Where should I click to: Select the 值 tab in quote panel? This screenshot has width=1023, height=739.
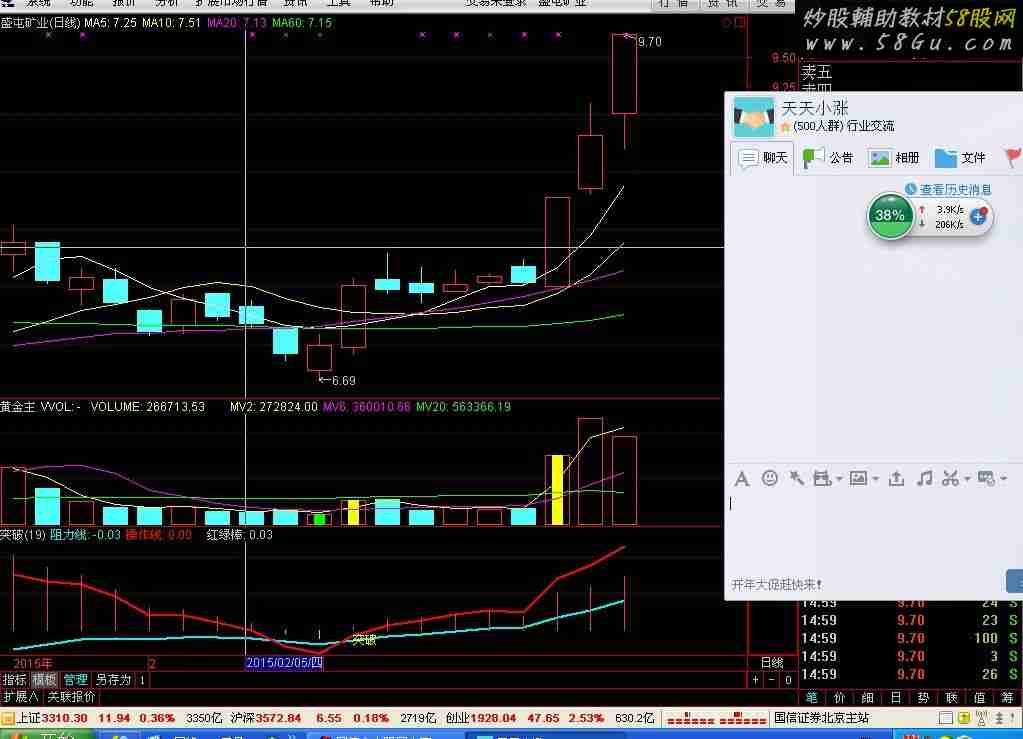(x=980, y=697)
